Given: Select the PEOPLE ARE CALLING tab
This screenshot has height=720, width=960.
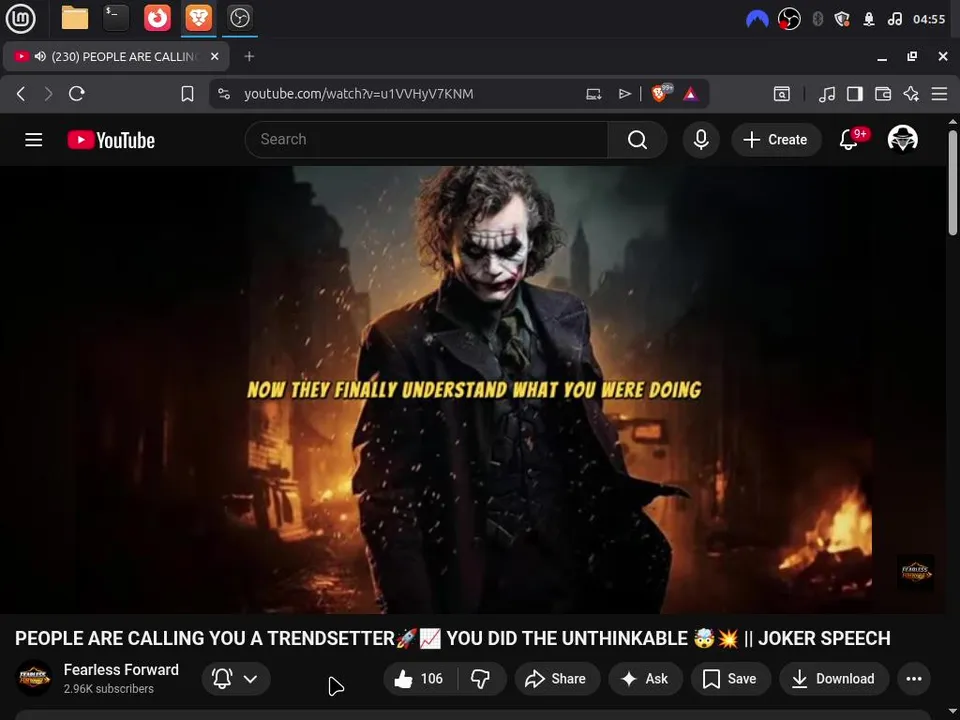Looking at the screenshot, I should (x=116, y=56).
